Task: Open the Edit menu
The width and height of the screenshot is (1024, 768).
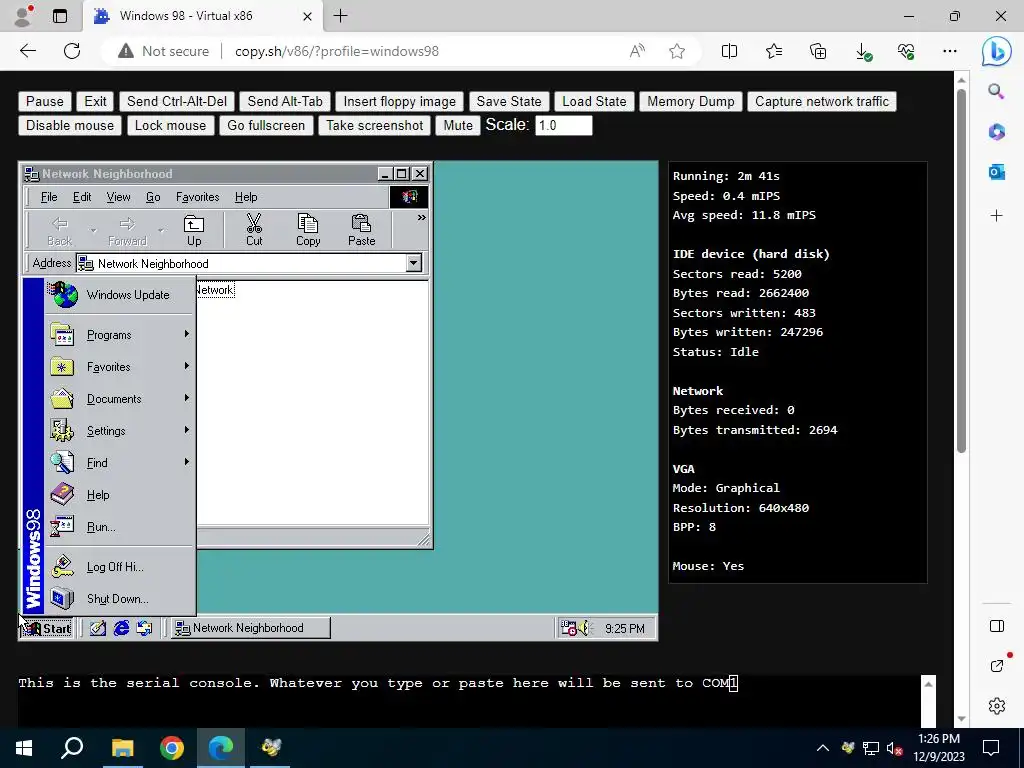Action: pyautogui.click(x=82, y=197)
